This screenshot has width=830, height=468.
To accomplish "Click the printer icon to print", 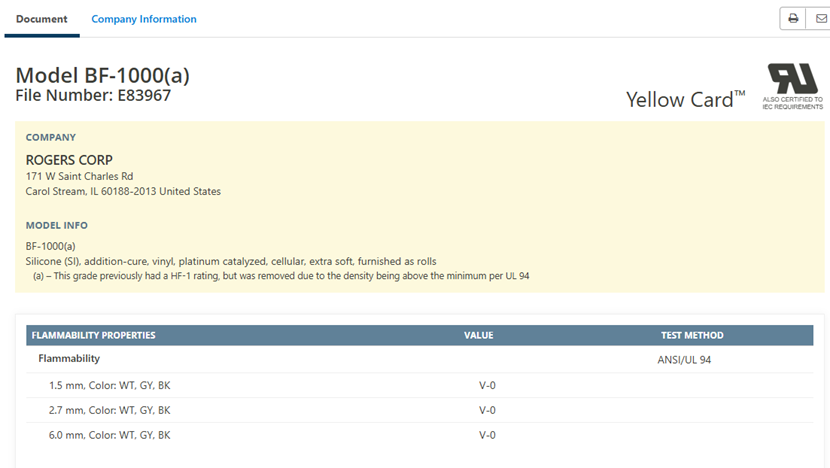I will point(793,19).
